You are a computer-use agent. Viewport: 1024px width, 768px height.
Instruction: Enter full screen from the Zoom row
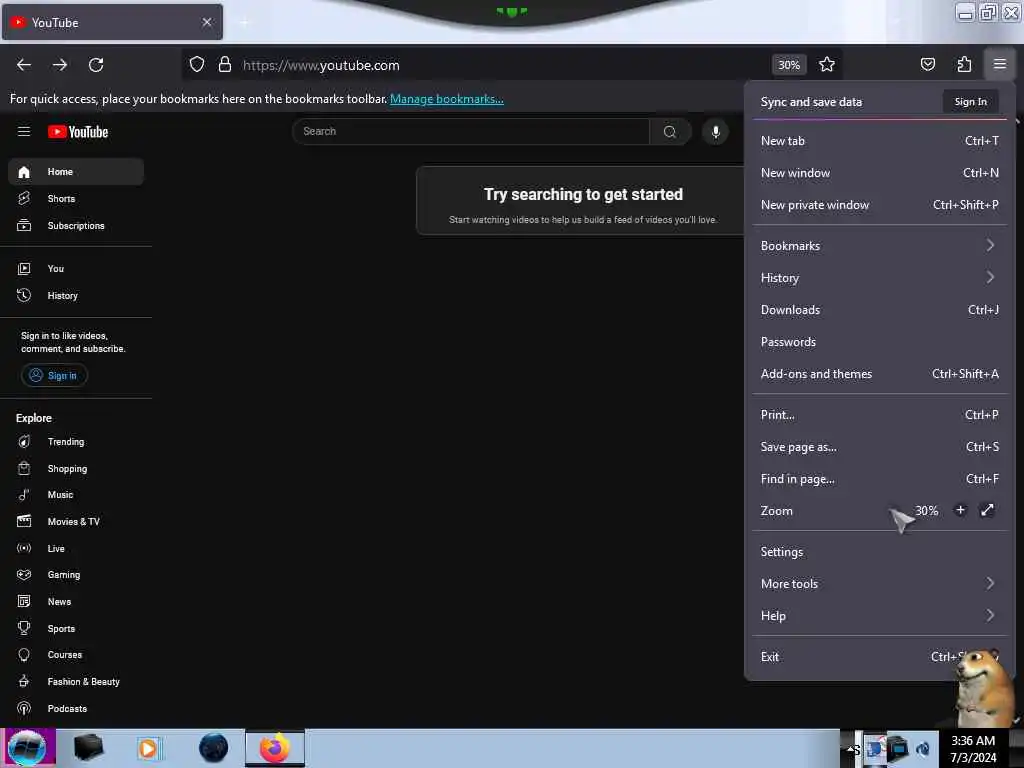pos(987,510)
